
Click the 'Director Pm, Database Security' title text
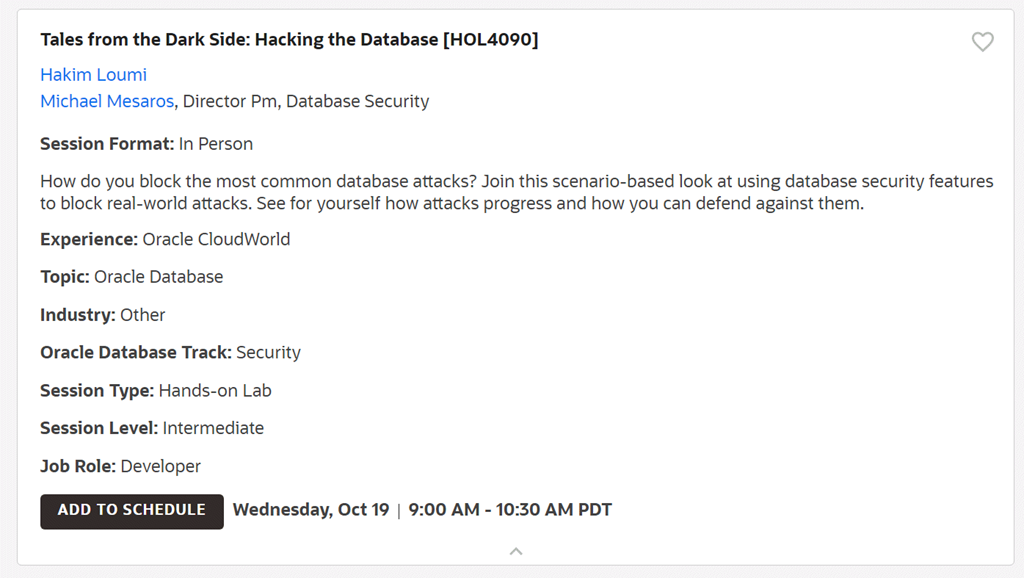click(306, 101)
